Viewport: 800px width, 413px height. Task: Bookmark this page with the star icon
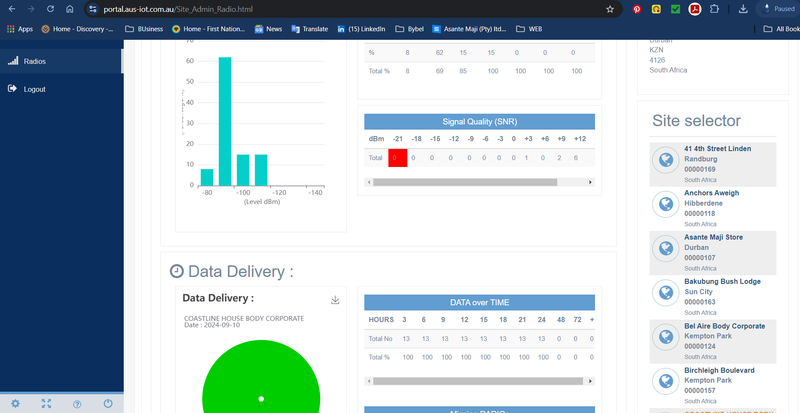[610, 9]
